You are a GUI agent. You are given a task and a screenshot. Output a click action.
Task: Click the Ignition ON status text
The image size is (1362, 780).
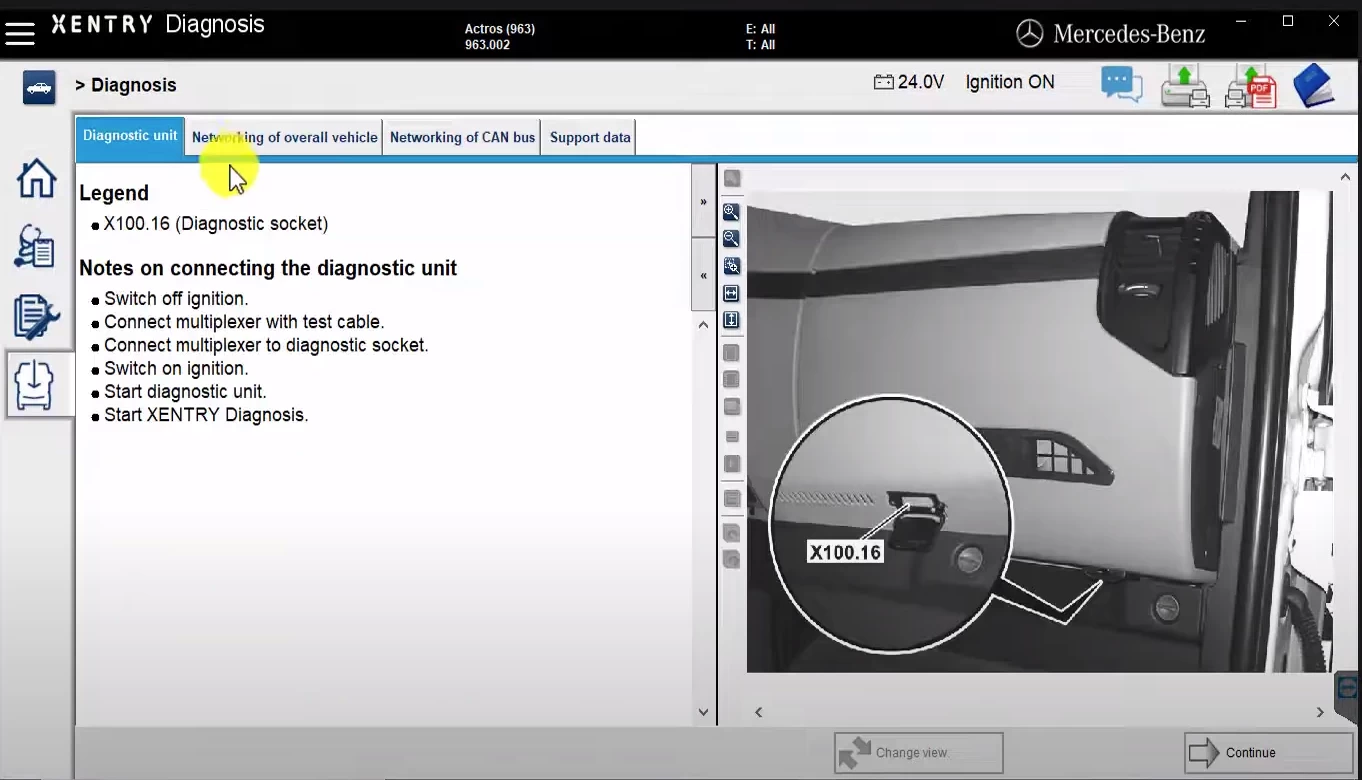pos(1010,82)
